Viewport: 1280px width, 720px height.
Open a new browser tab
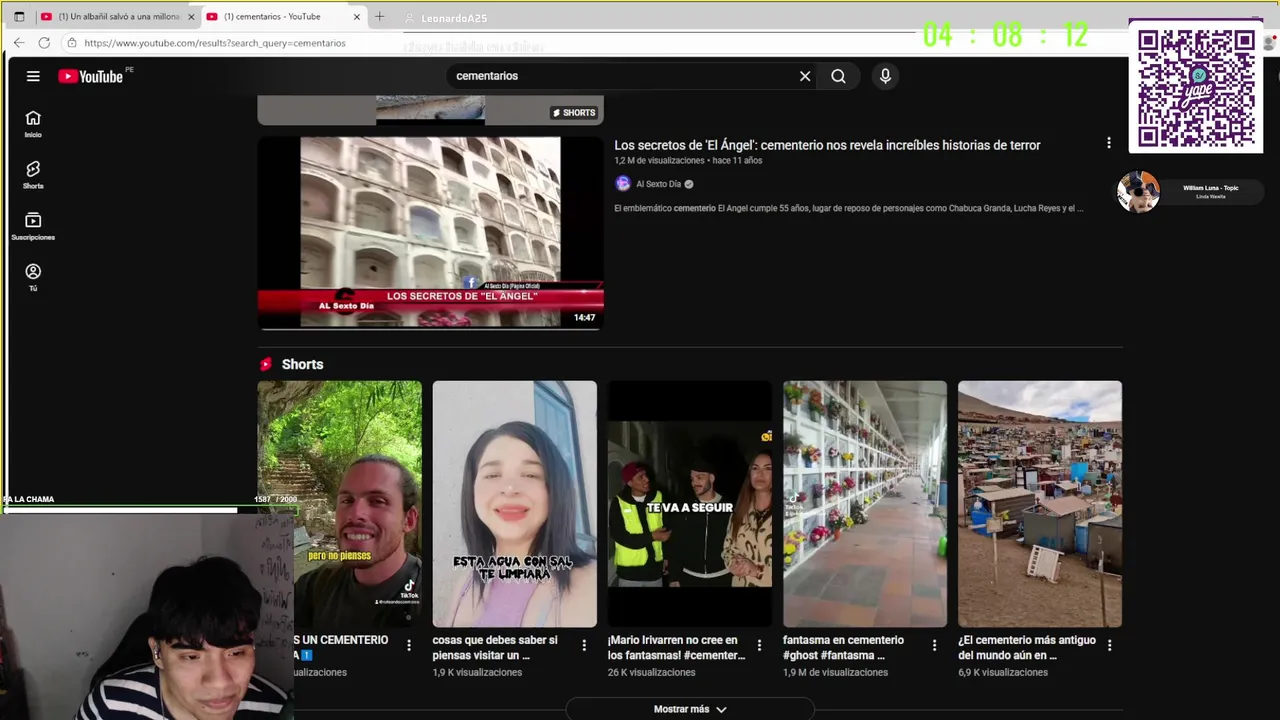379,17
